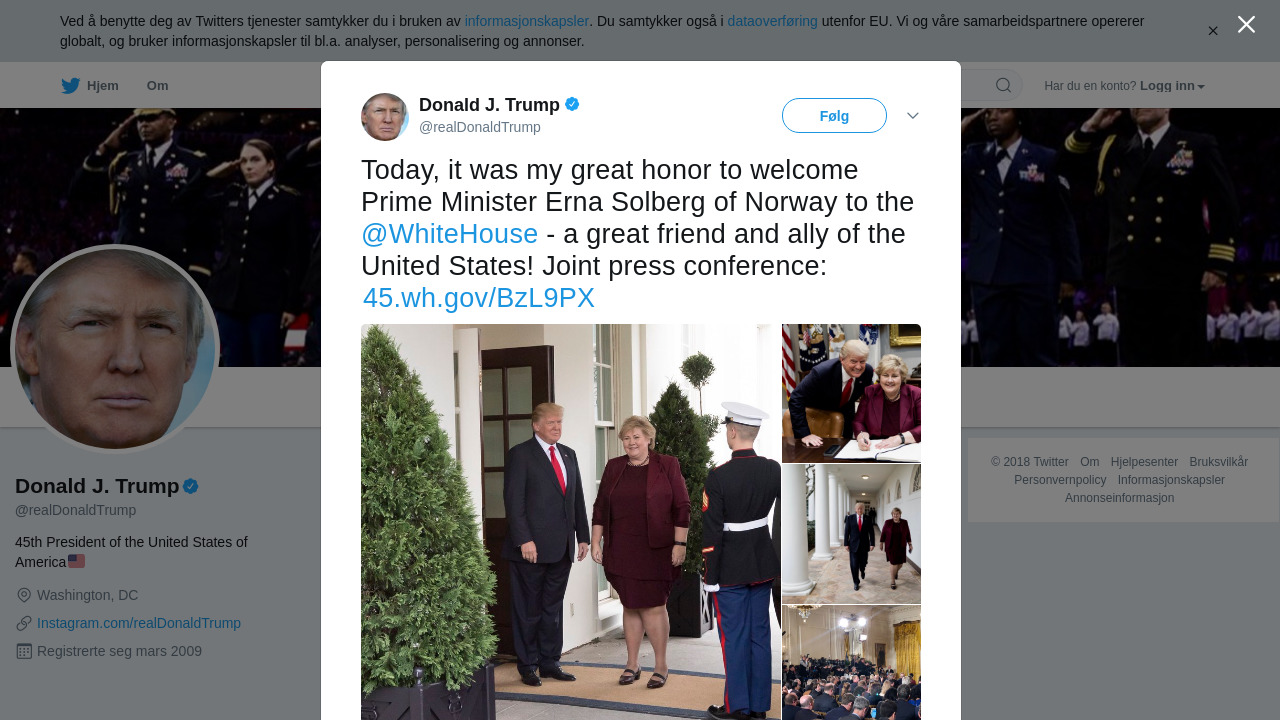The image size is (1280, 720).
Task: Open the informasjonskapsler link in banner
Action: tap(527, 21)
